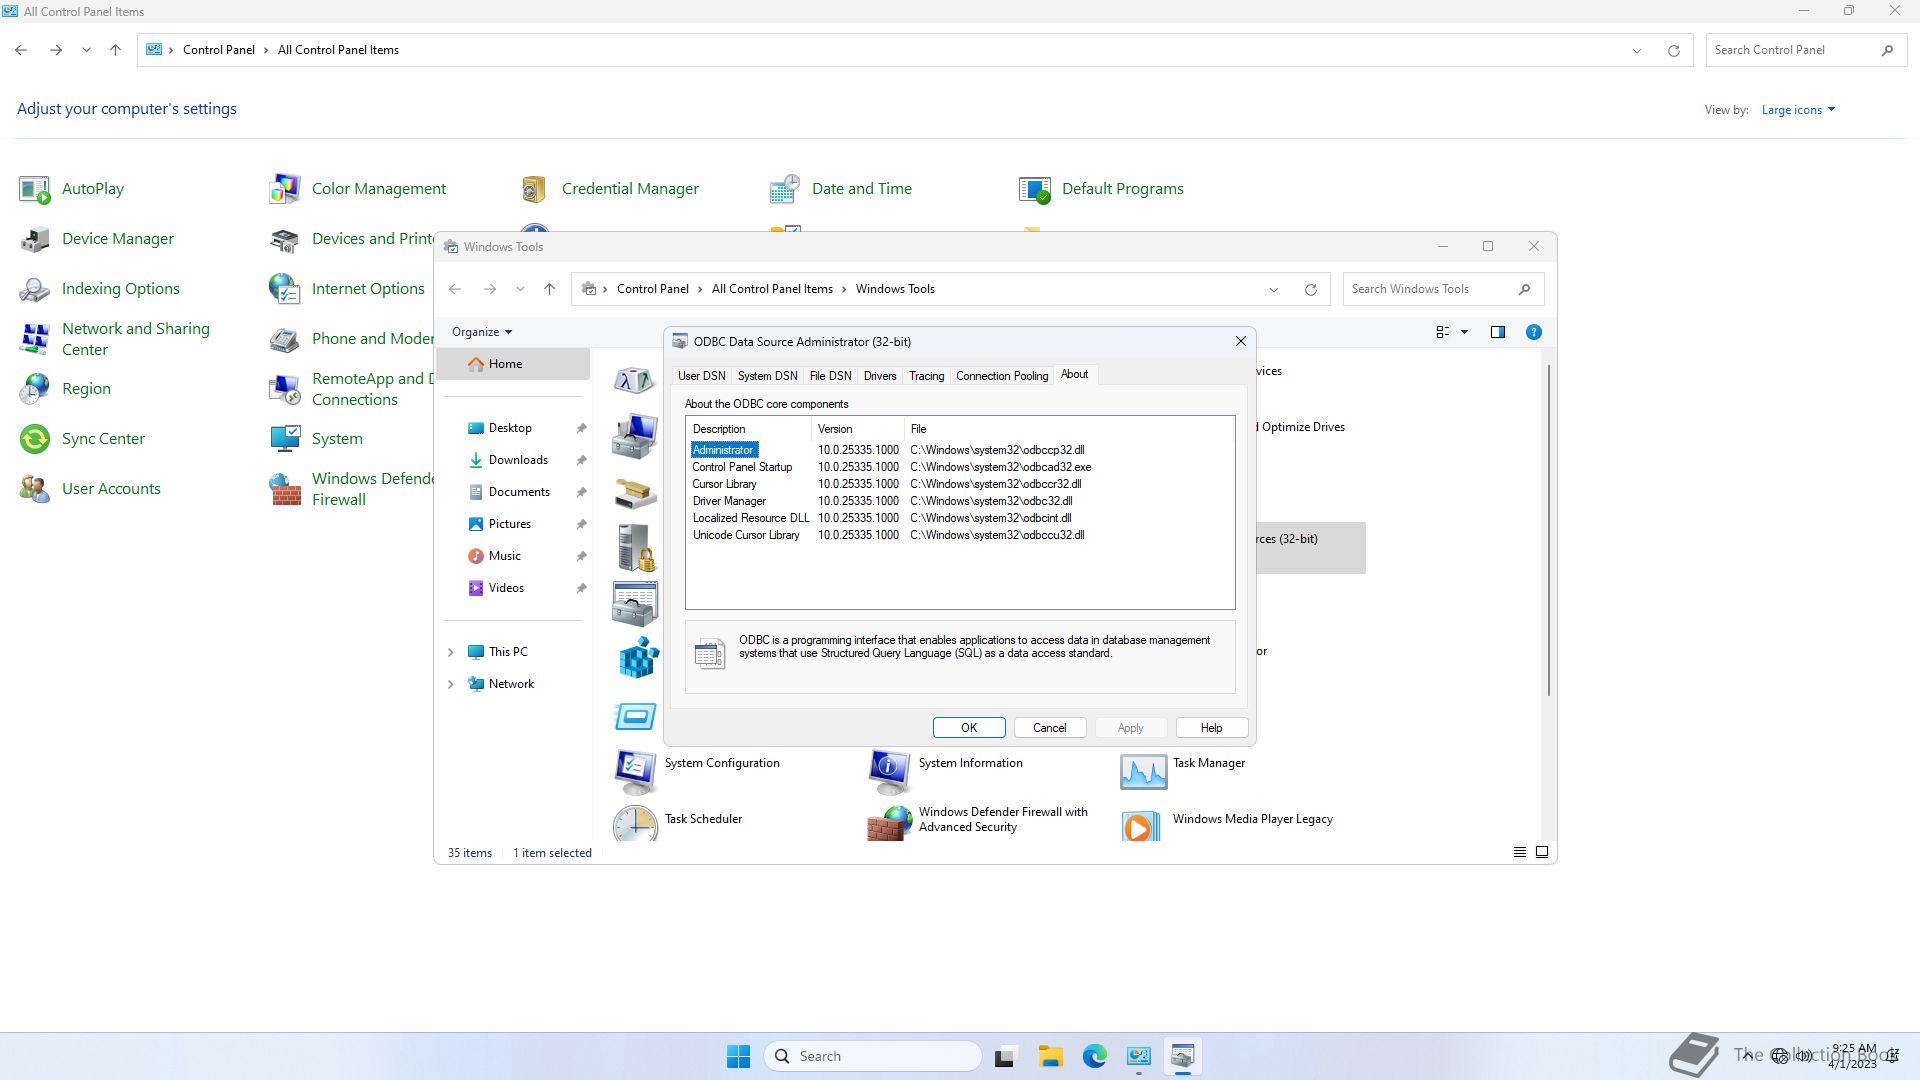Open Default Programs item
Screen dimensions: 1920x1080
[x=1101, y=189]
